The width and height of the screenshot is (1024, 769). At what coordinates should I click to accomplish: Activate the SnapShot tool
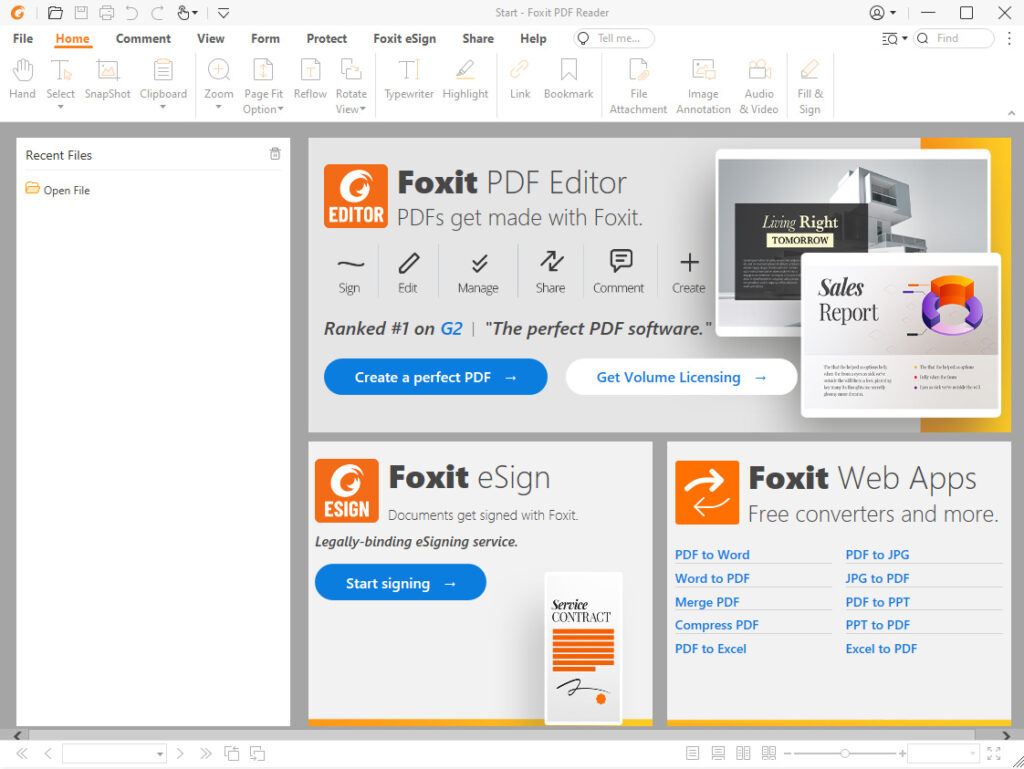tap(108, 79)
